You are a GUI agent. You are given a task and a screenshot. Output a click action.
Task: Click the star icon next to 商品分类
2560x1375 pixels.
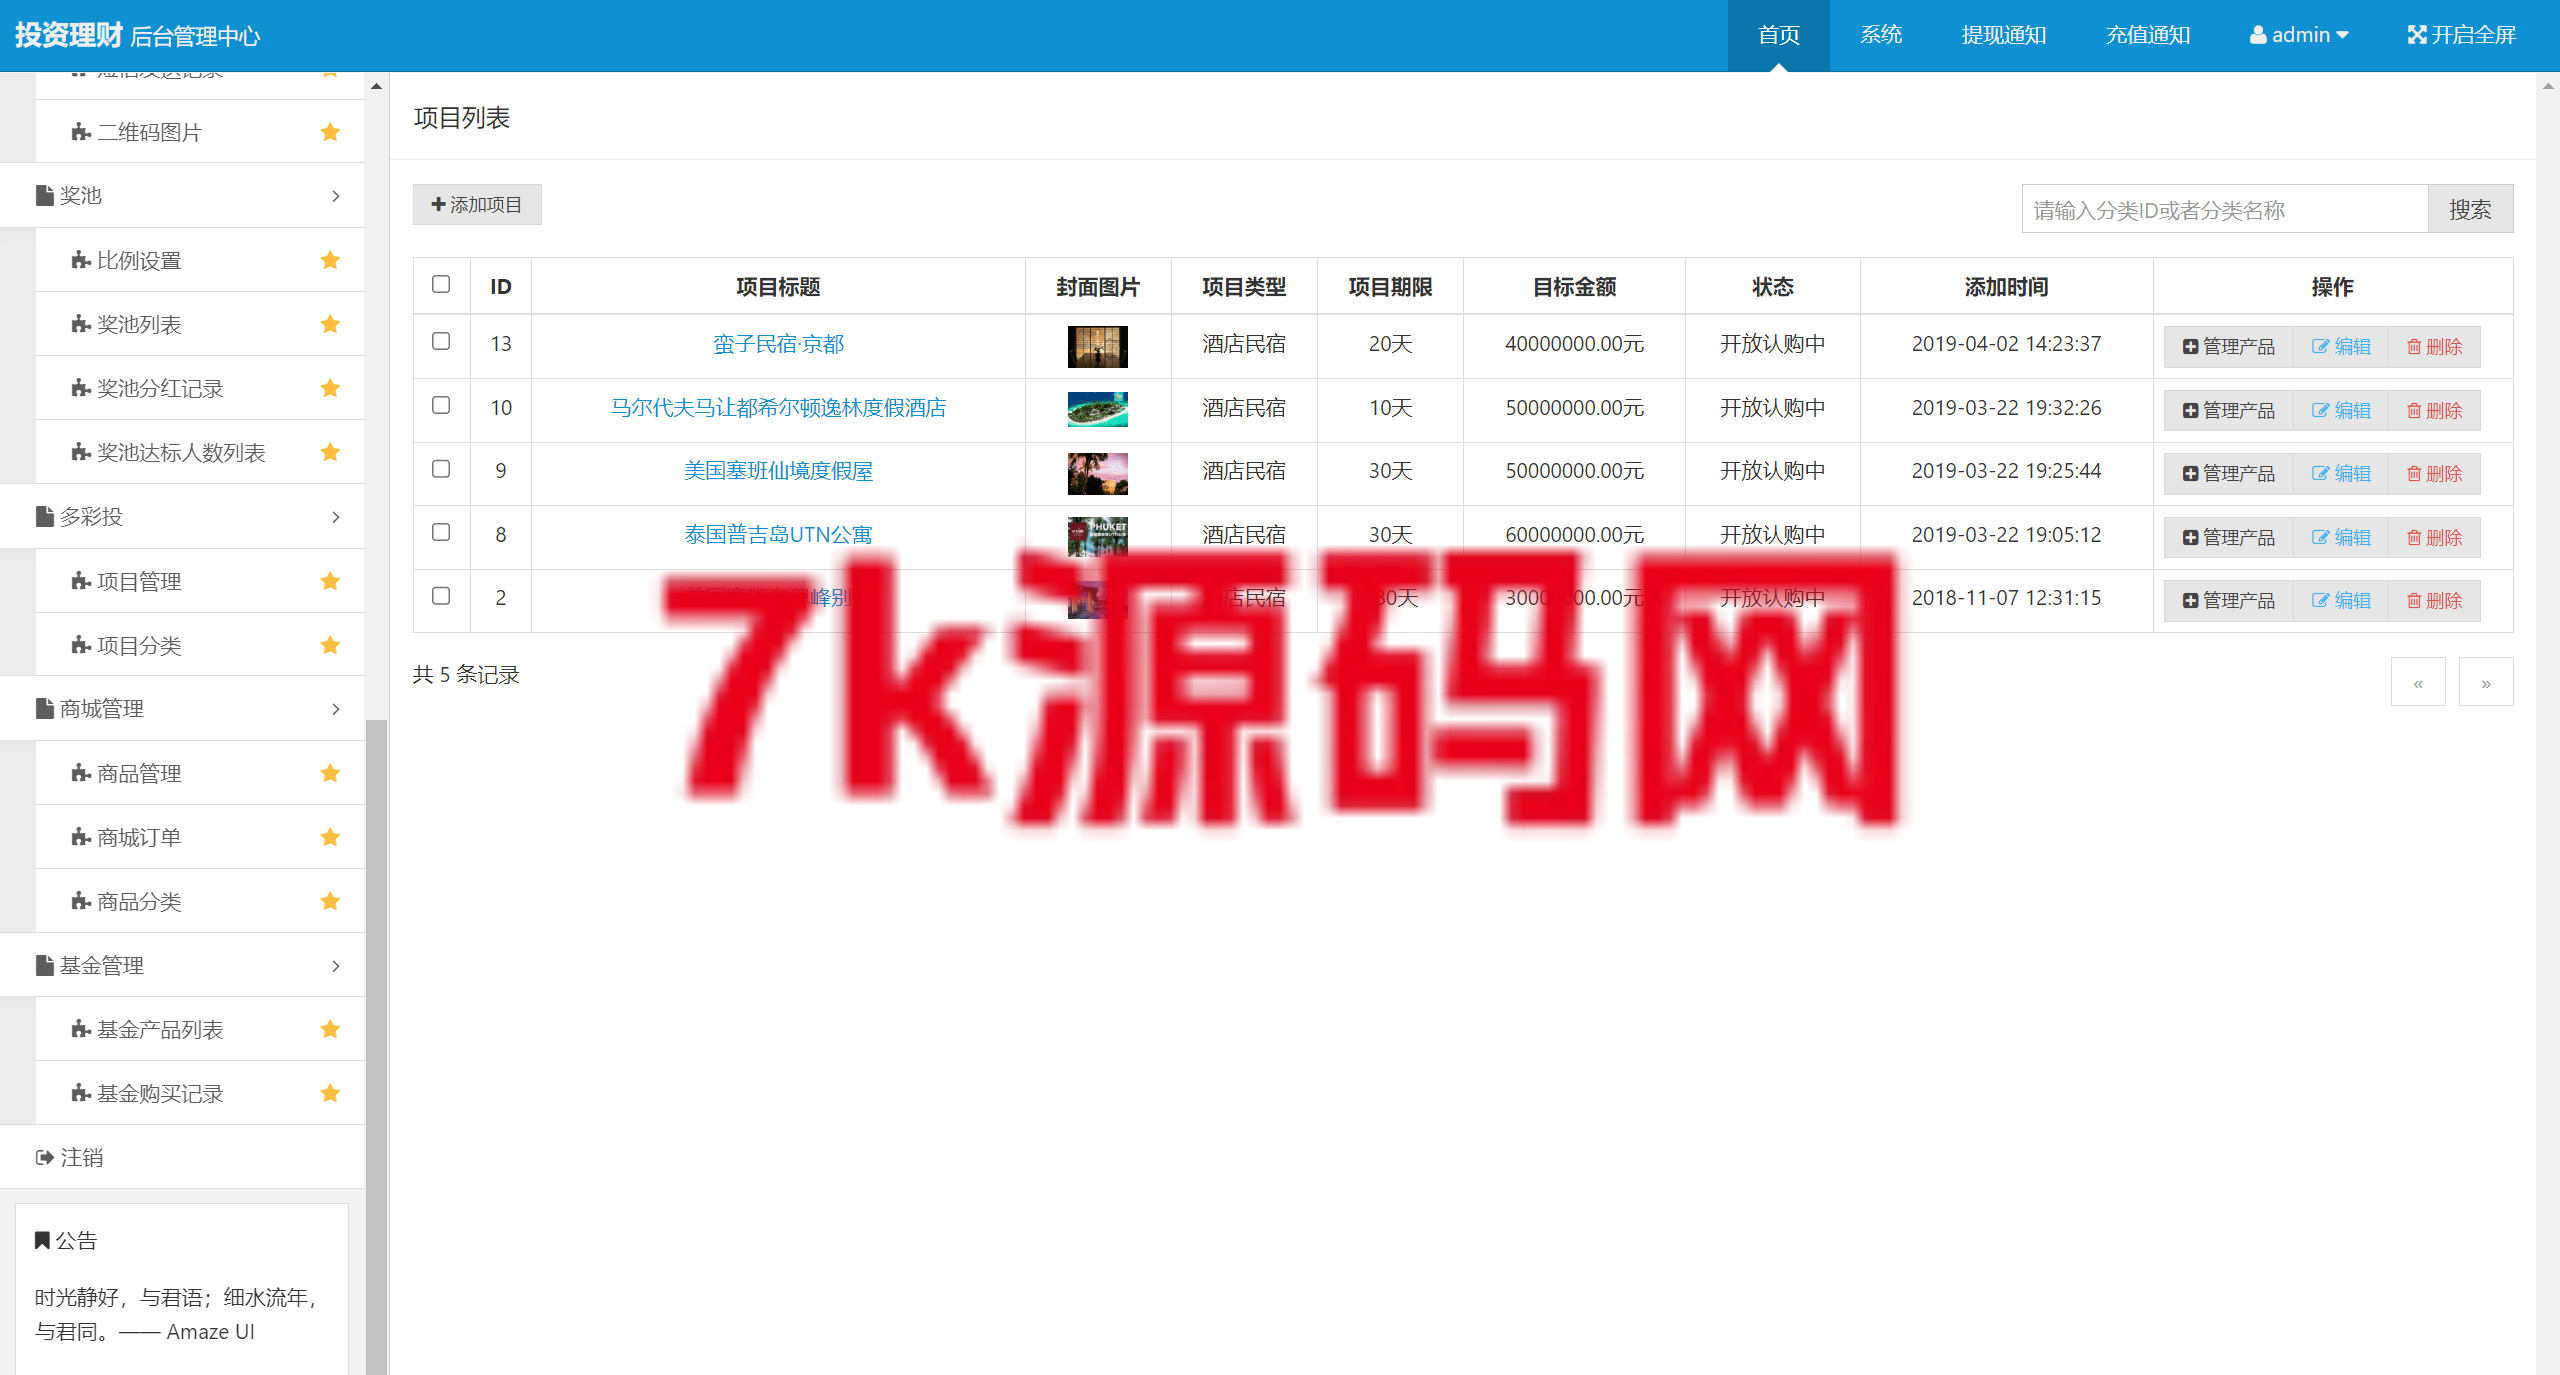[330, 901]
